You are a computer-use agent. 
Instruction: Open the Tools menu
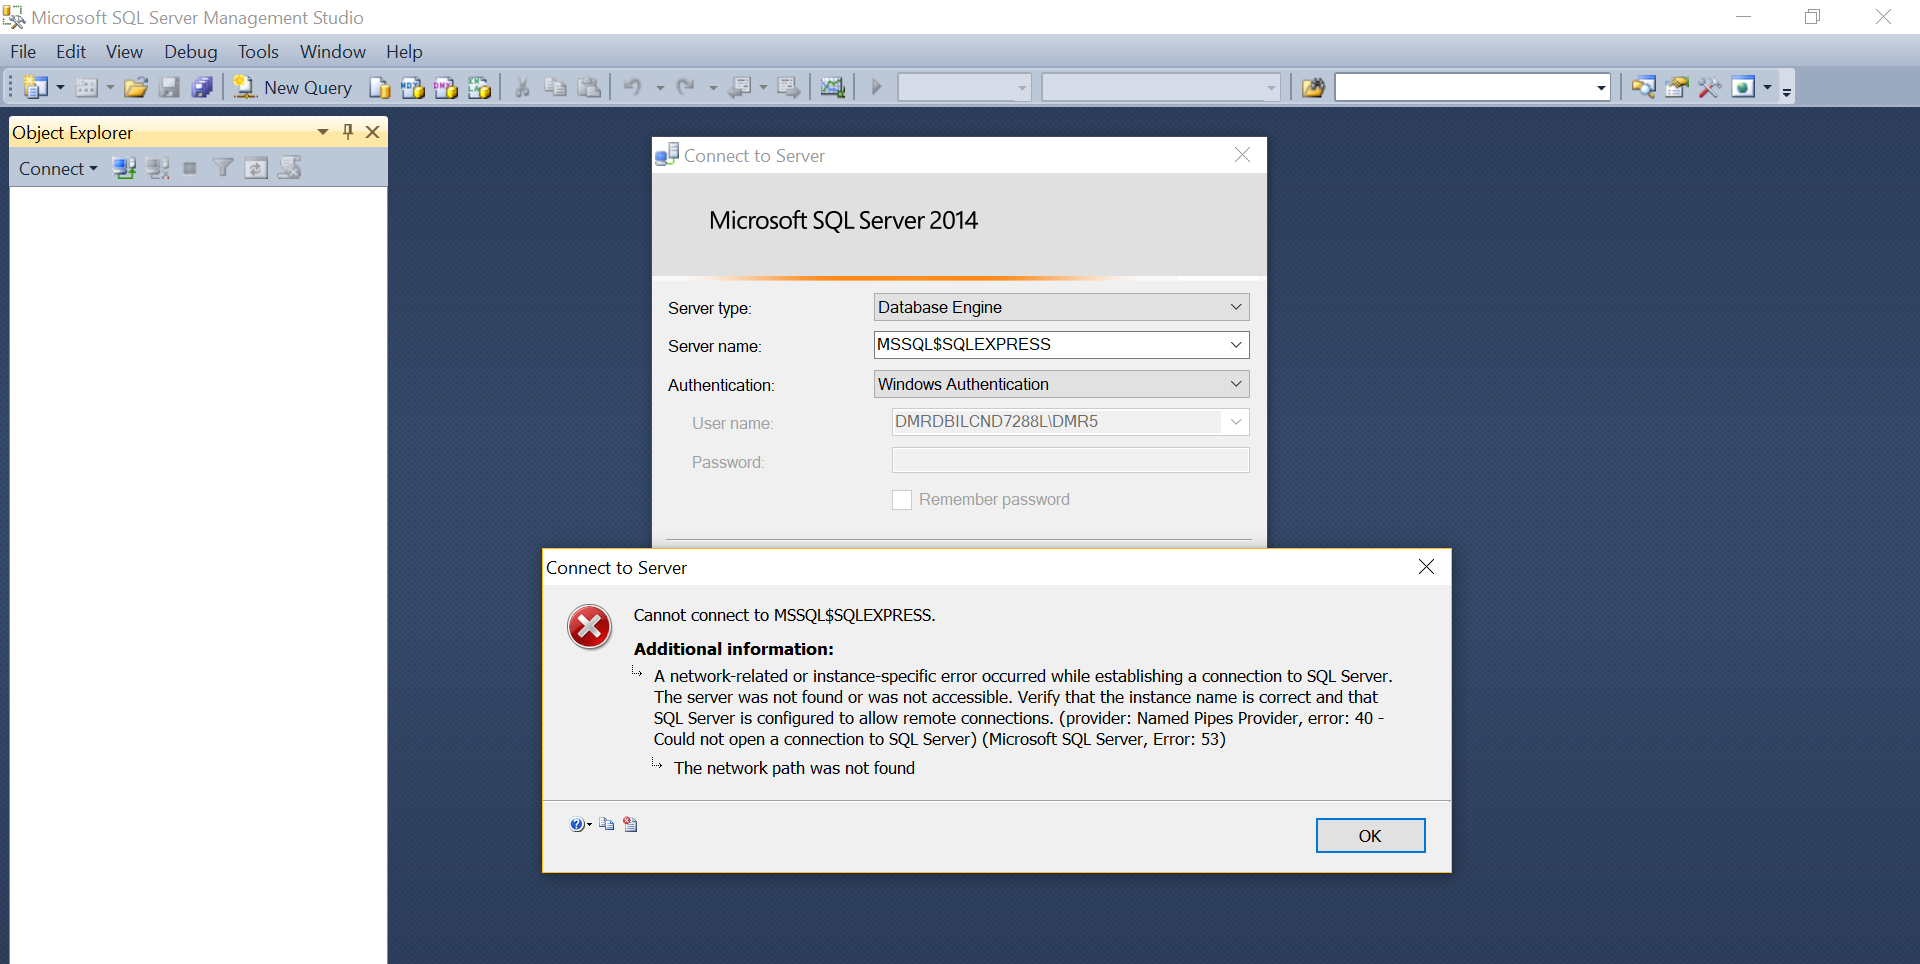pos(258,52)
